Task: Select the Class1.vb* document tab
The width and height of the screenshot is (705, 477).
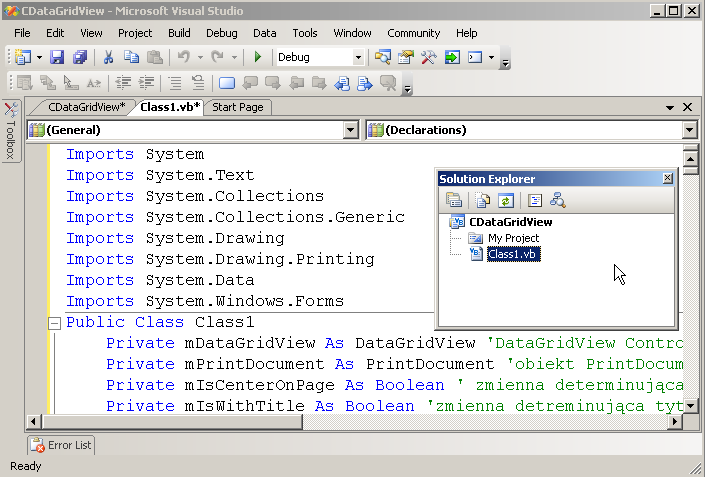Action: (x=170, y=107)
